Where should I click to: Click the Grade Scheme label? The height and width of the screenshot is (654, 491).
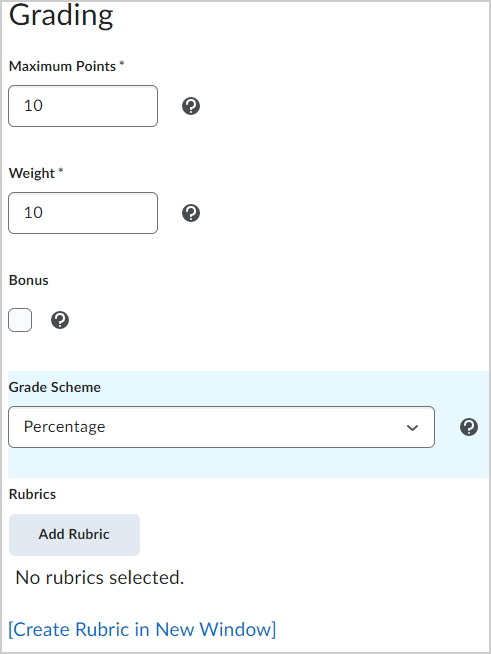55,387
